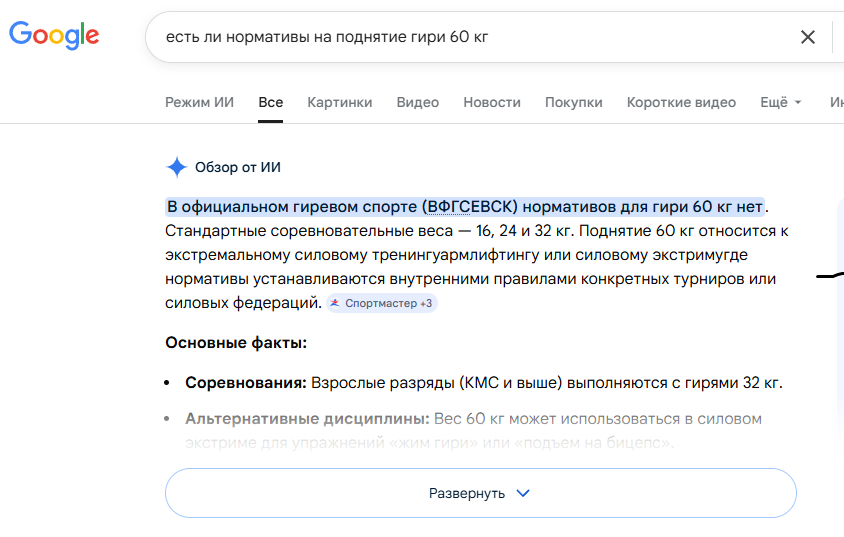Click the Спортмастер logo icon in the source chip

point(335,303)
